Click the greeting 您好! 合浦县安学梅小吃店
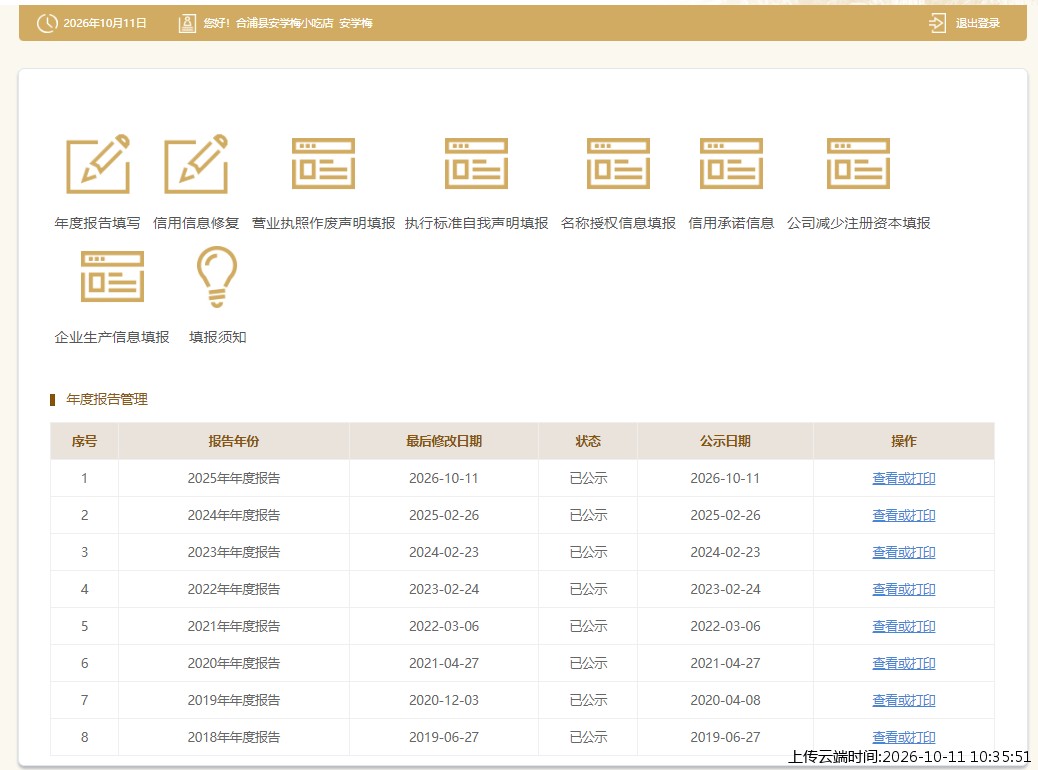 click(x=268, y=23)
